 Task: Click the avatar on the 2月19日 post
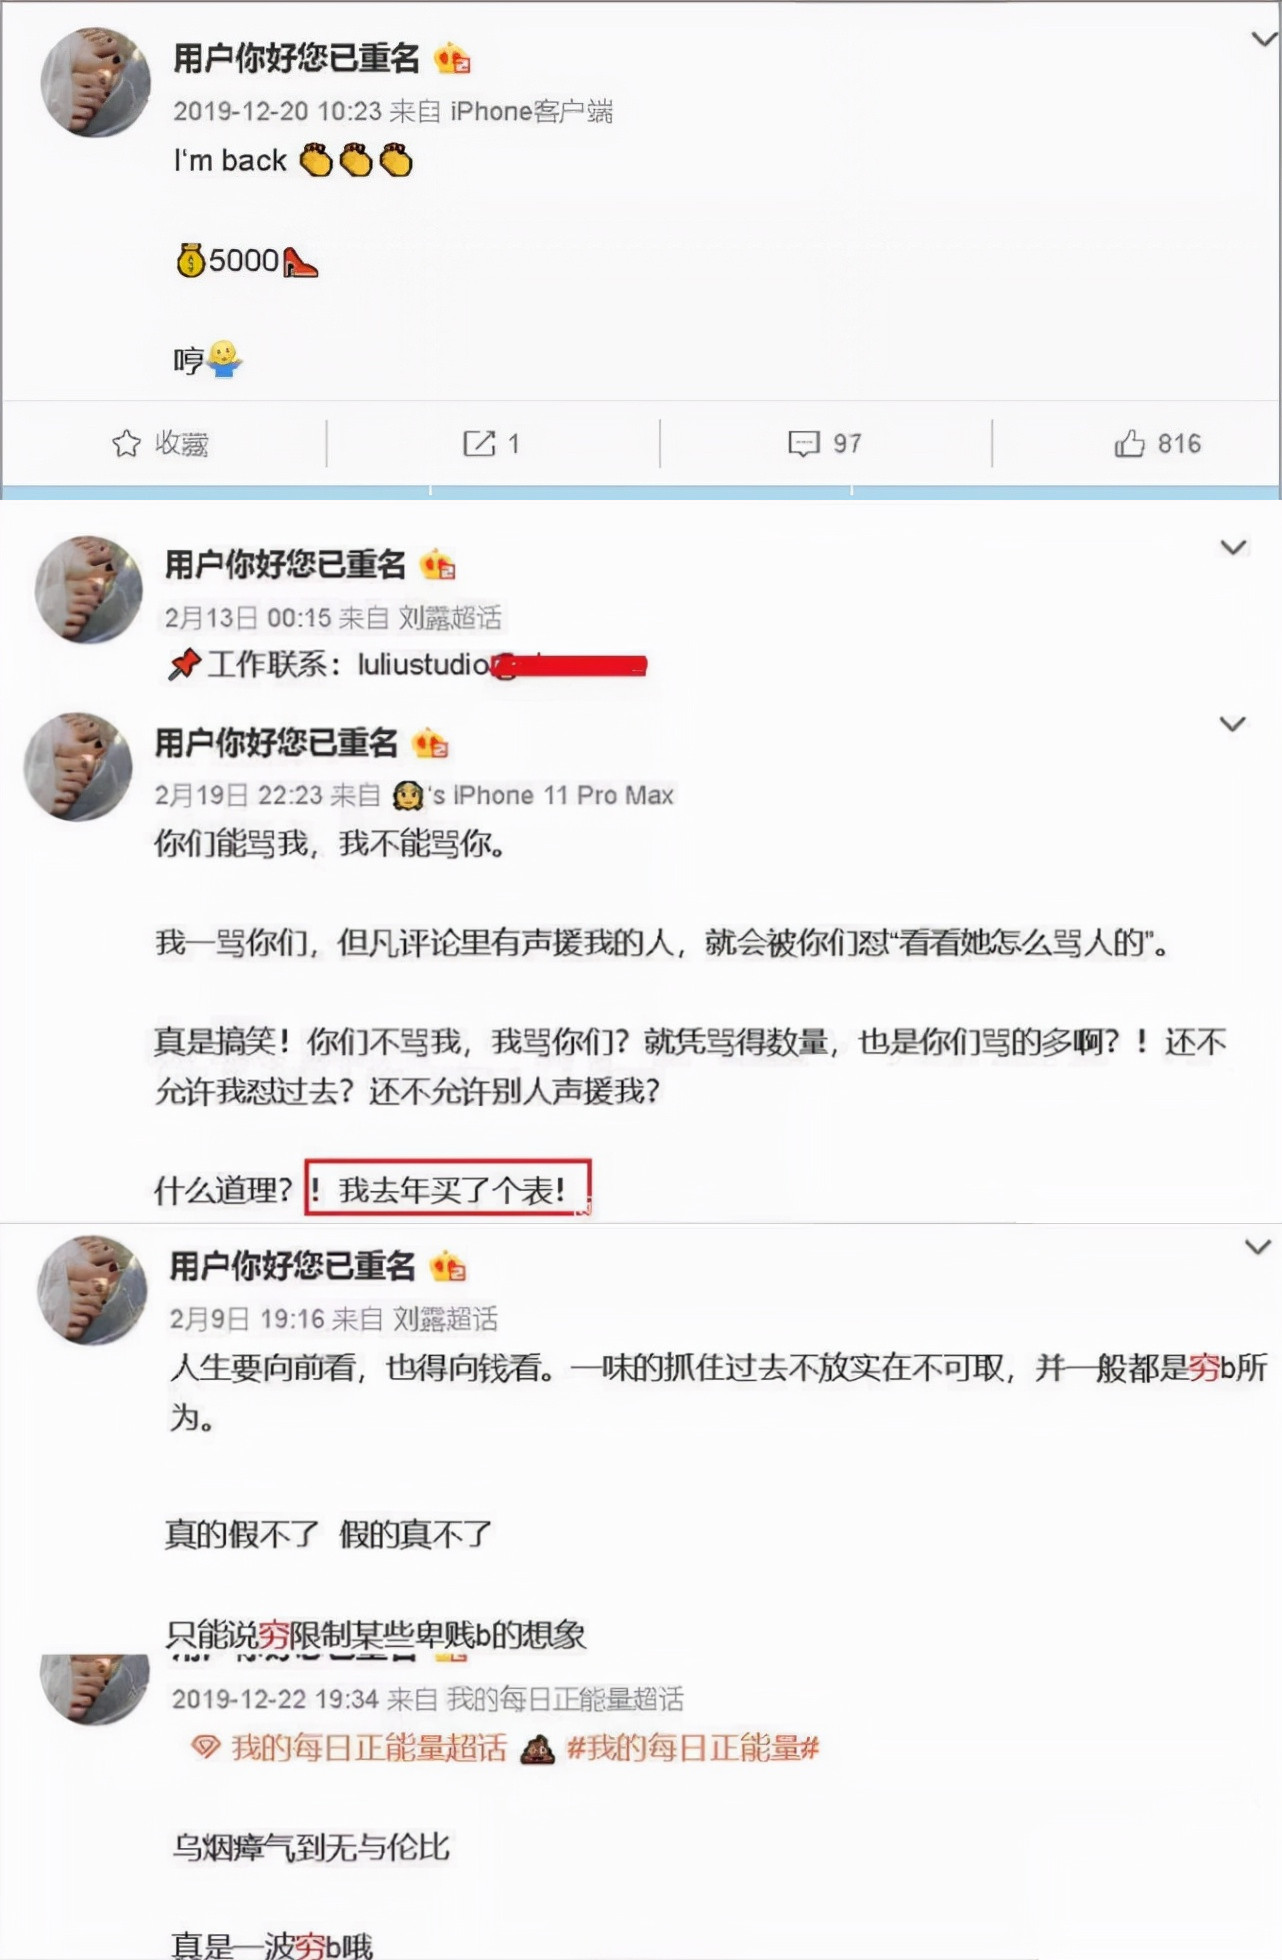[78, 767]
